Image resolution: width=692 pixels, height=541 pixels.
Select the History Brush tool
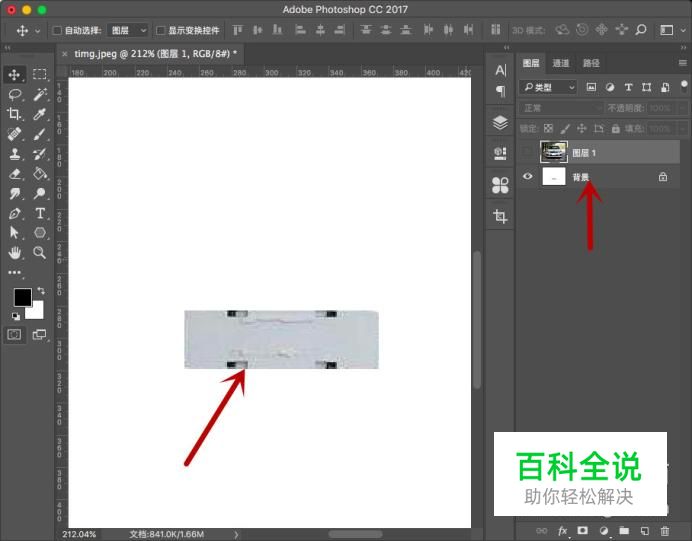point(40,154)
